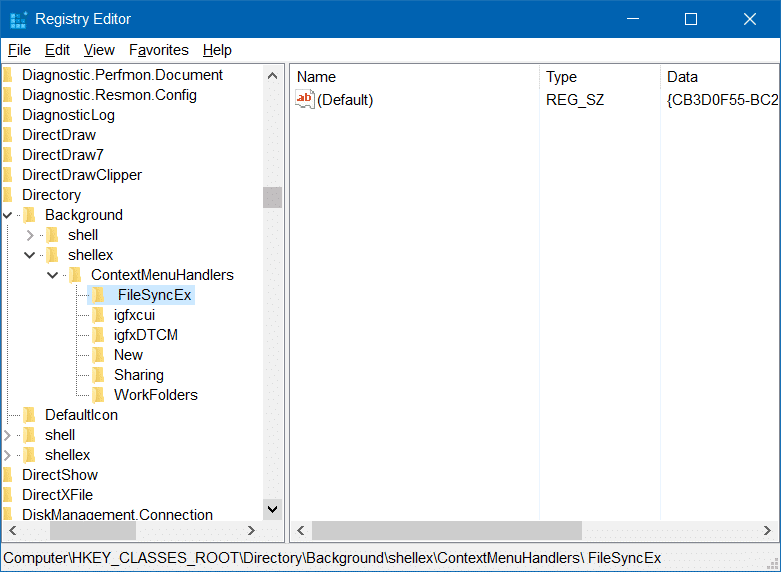
Task: Click folder icon of DiagnosticLog key
Action: (x=7, y=115)
